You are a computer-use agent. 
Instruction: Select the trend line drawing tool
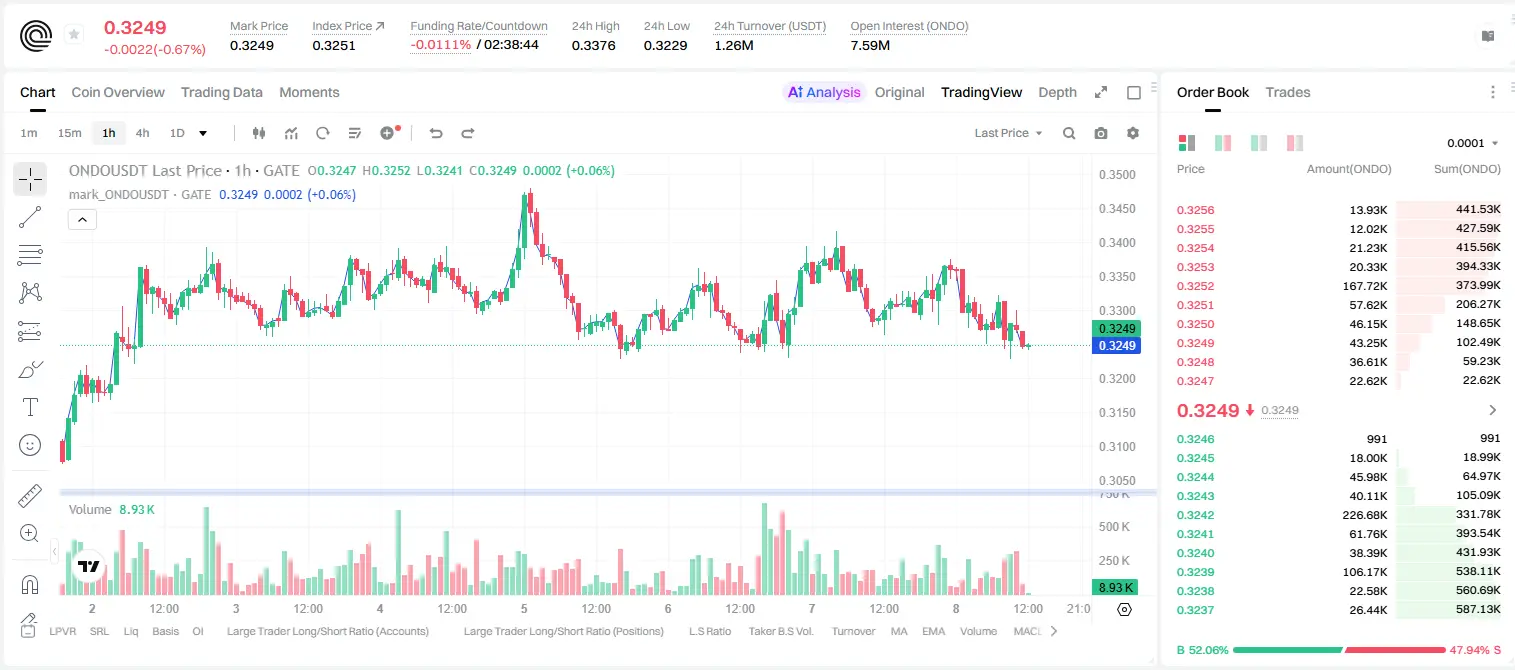tap(30, 217)
